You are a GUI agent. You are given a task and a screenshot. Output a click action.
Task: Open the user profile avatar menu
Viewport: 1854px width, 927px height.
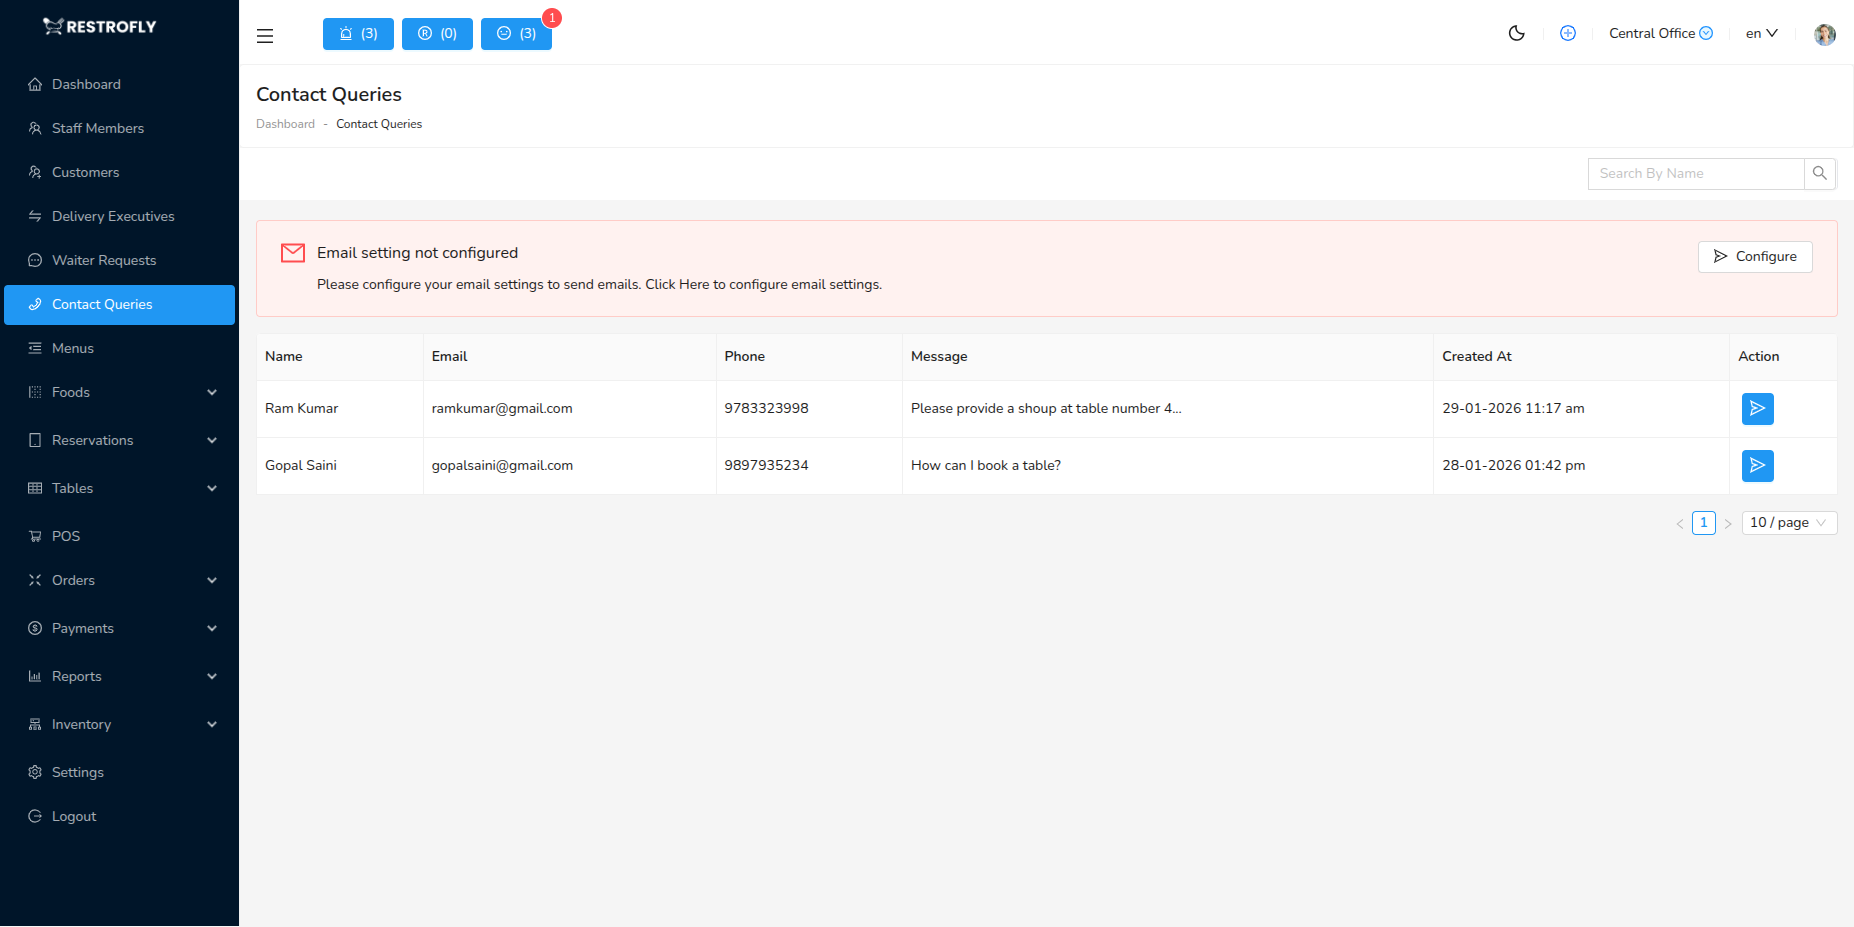1824,33
